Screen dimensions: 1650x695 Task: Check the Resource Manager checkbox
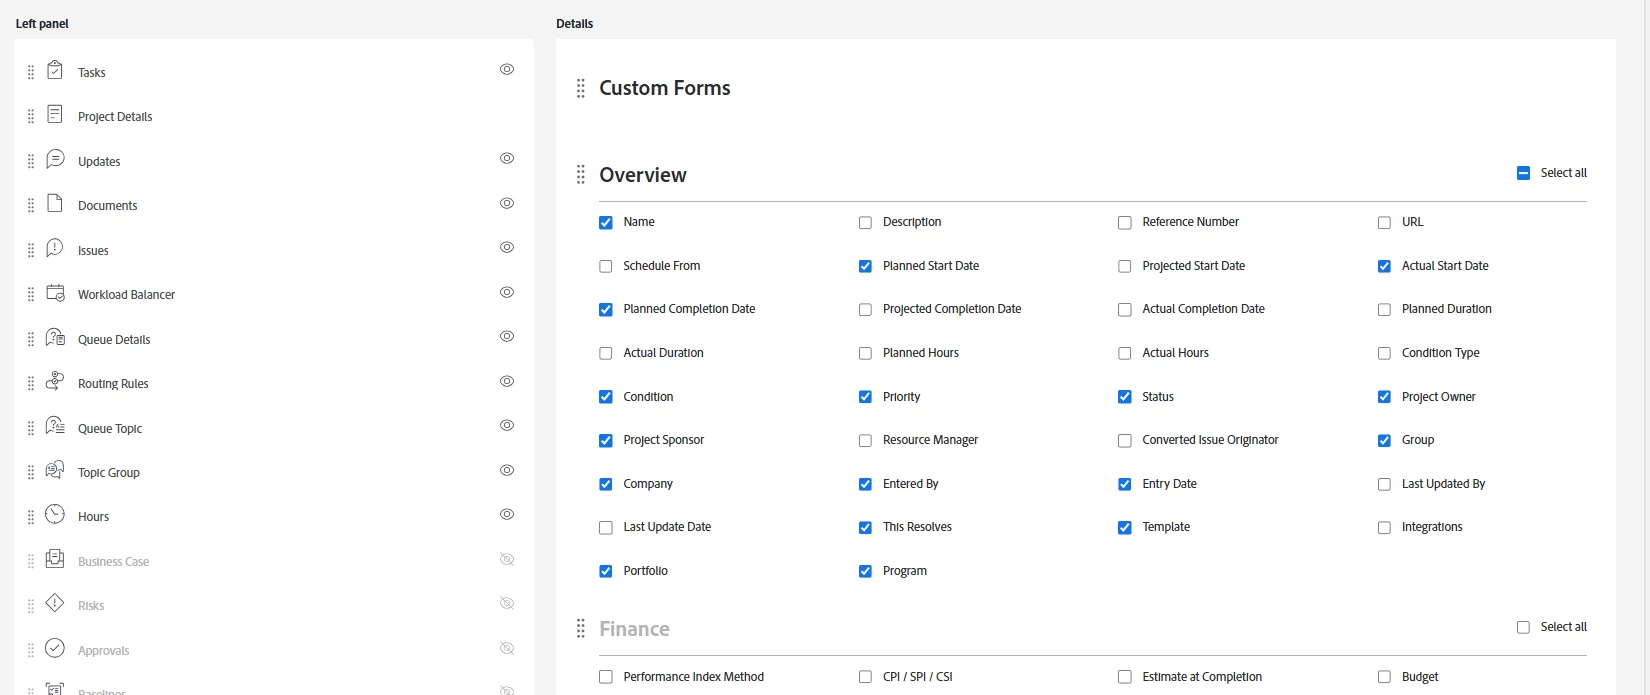(x=865, y=441)
